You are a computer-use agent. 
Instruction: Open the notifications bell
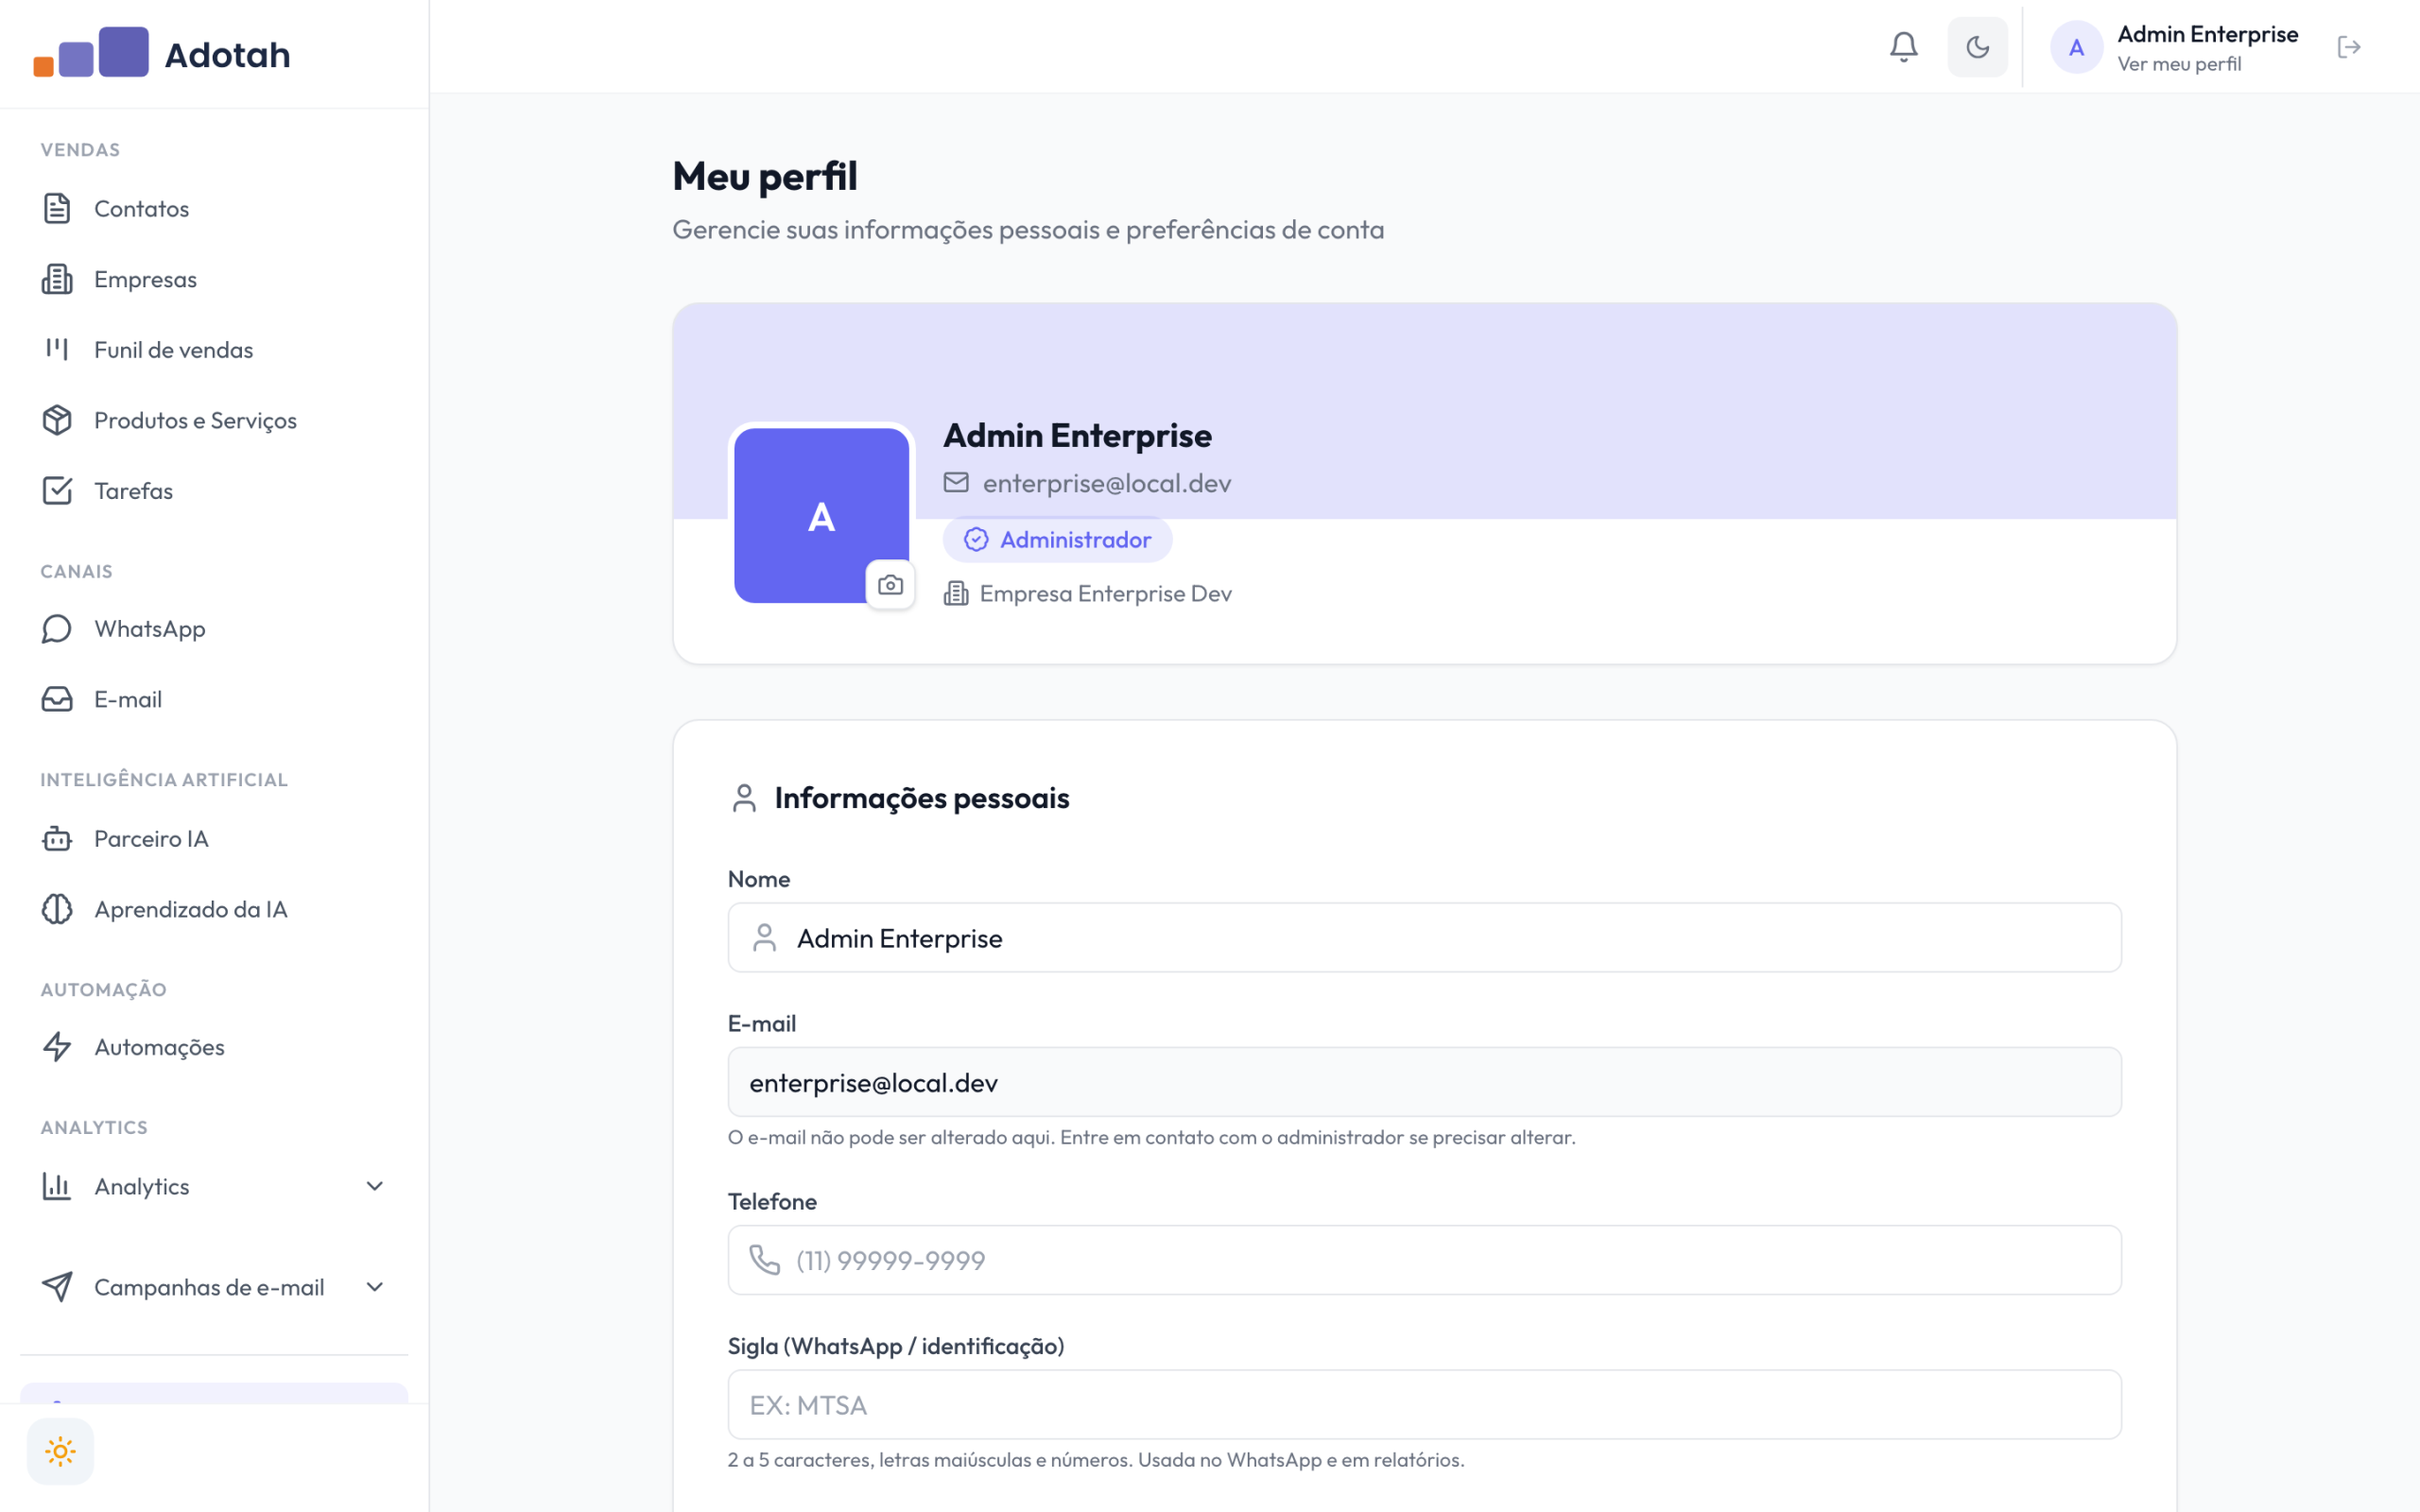point(1903,47)
